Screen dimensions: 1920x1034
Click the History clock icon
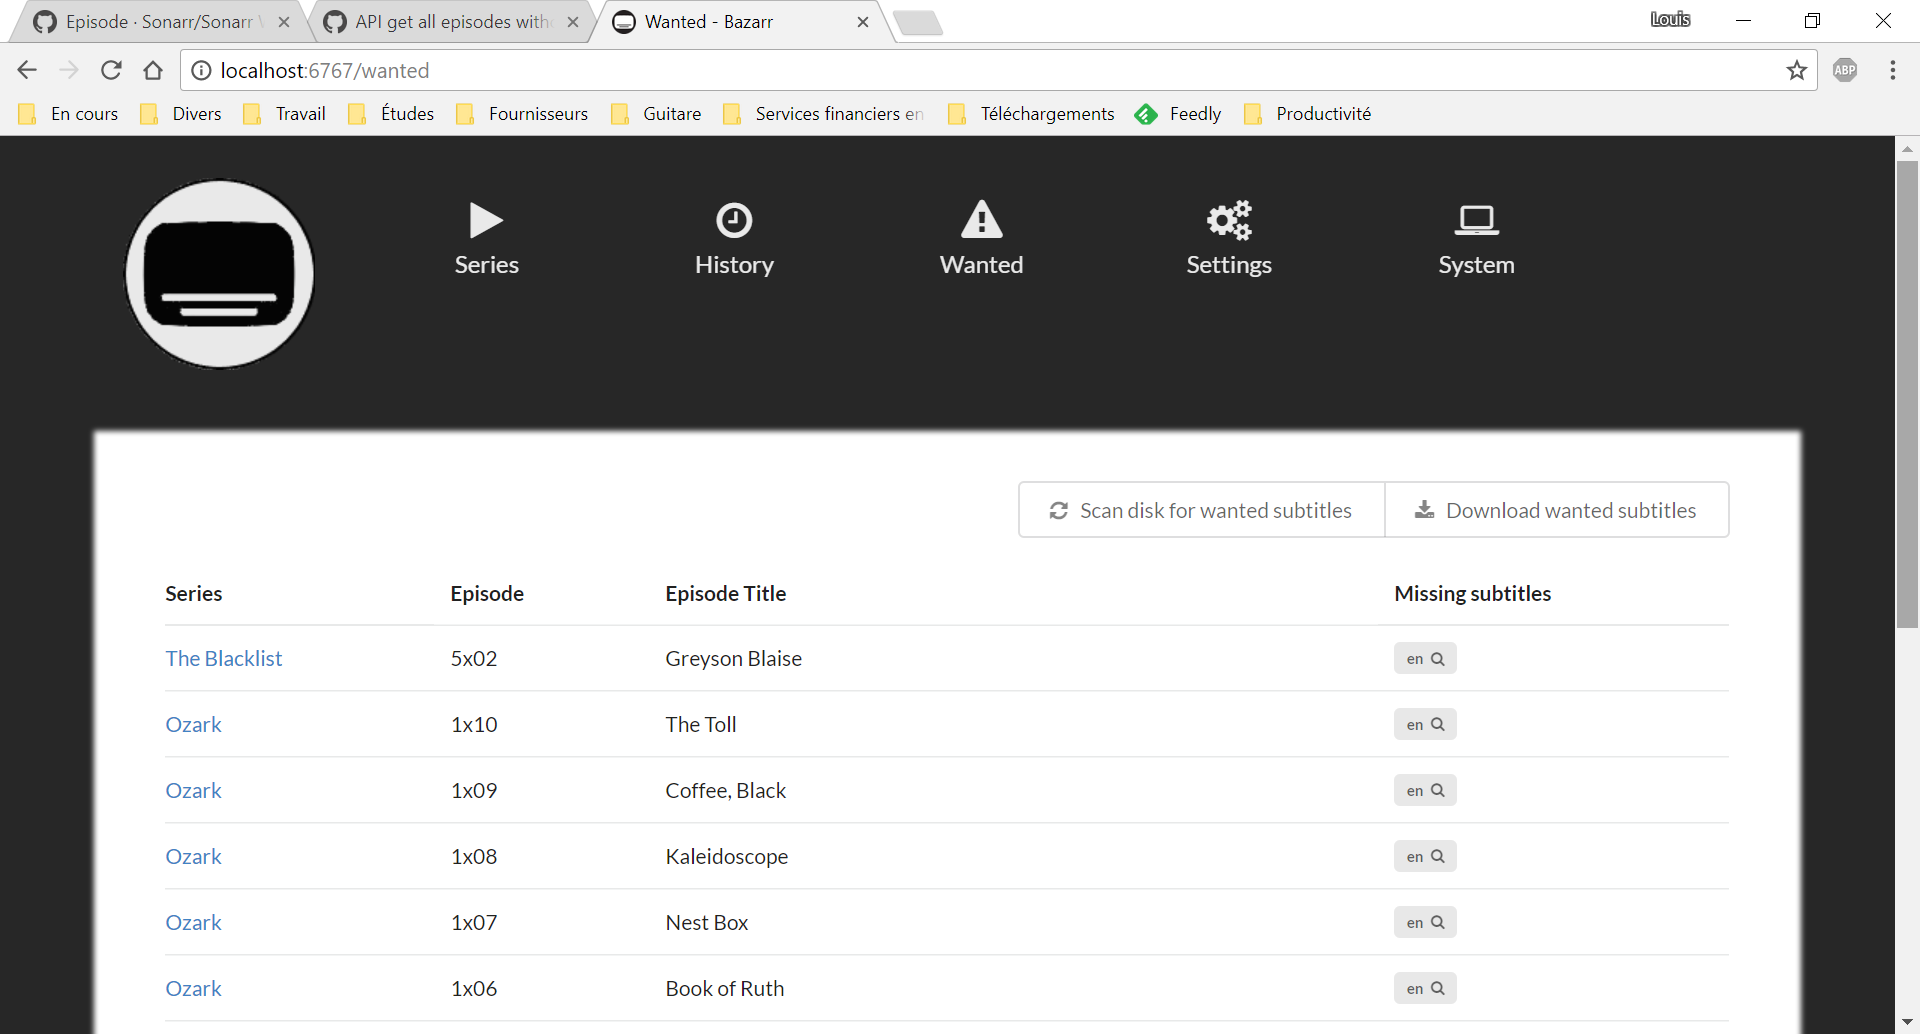(734, 220)
